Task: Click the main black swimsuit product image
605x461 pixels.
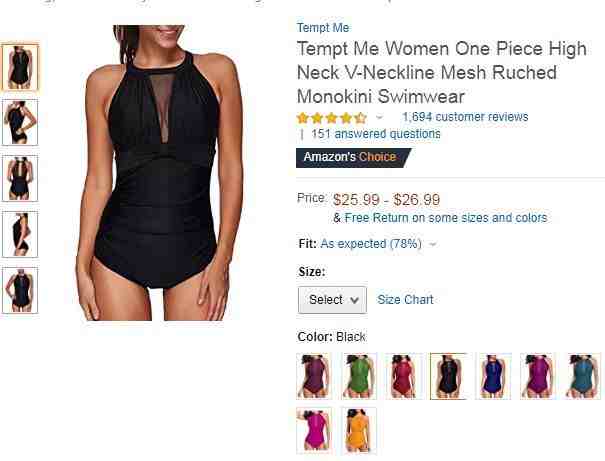Action: coord(158,173)
